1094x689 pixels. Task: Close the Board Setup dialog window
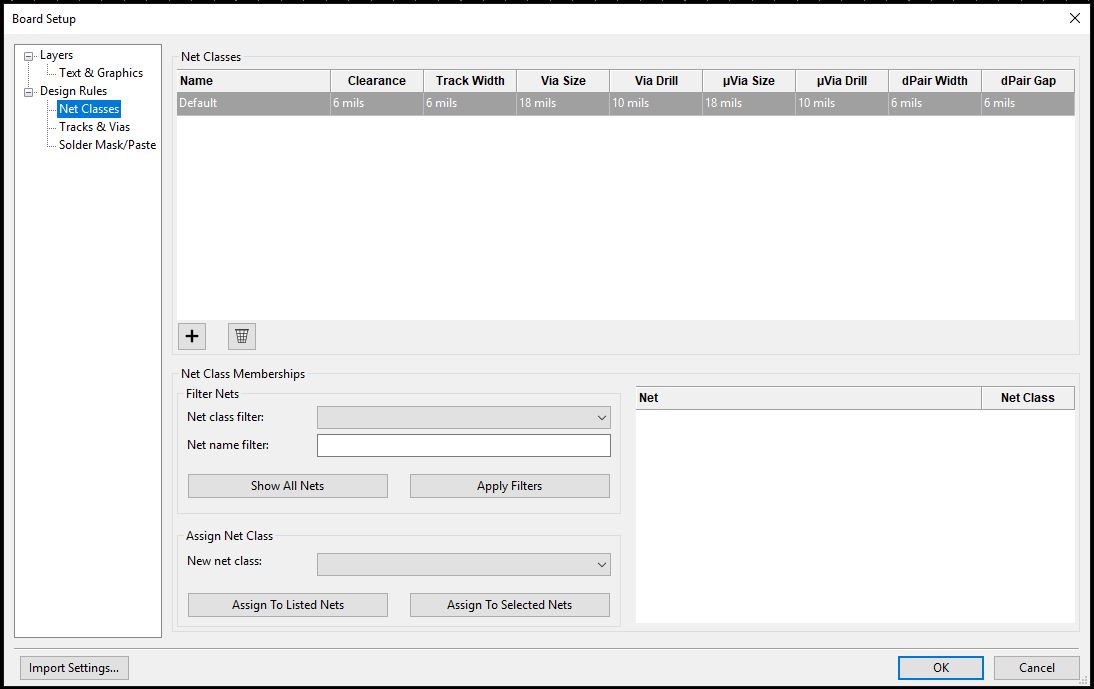point(1075,18)
